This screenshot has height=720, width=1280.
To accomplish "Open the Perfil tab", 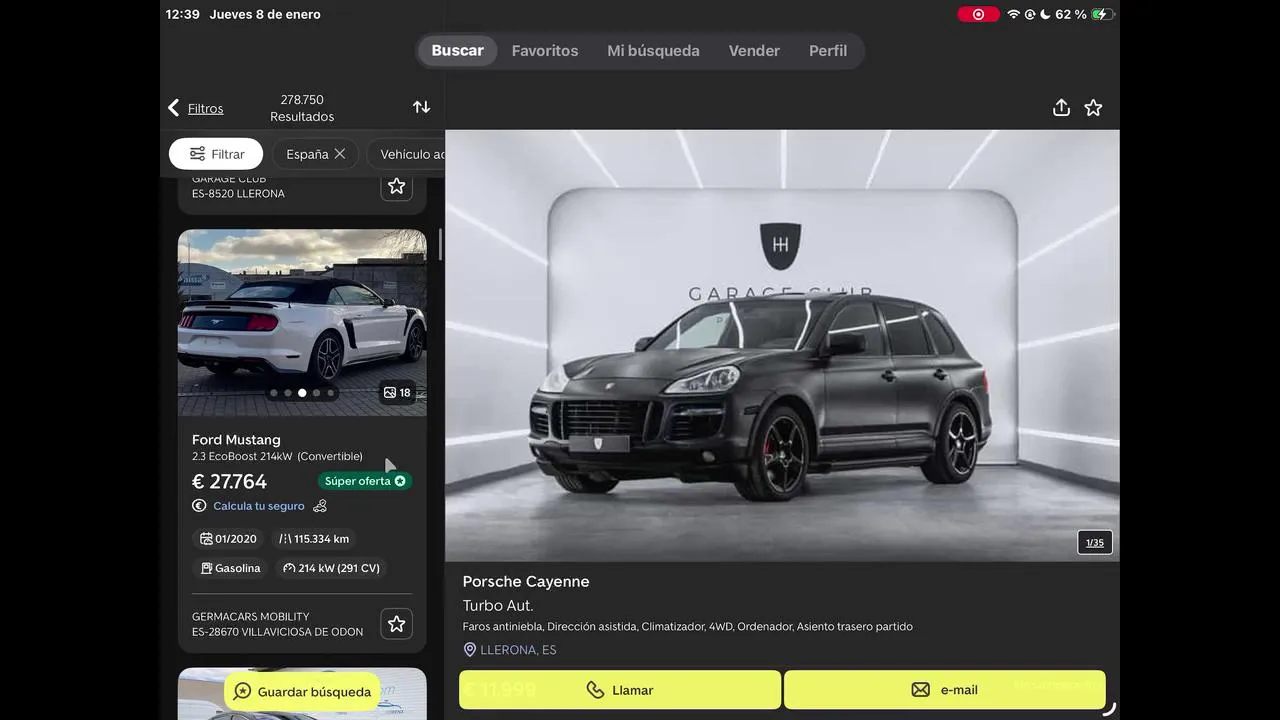I will point(828,51).
